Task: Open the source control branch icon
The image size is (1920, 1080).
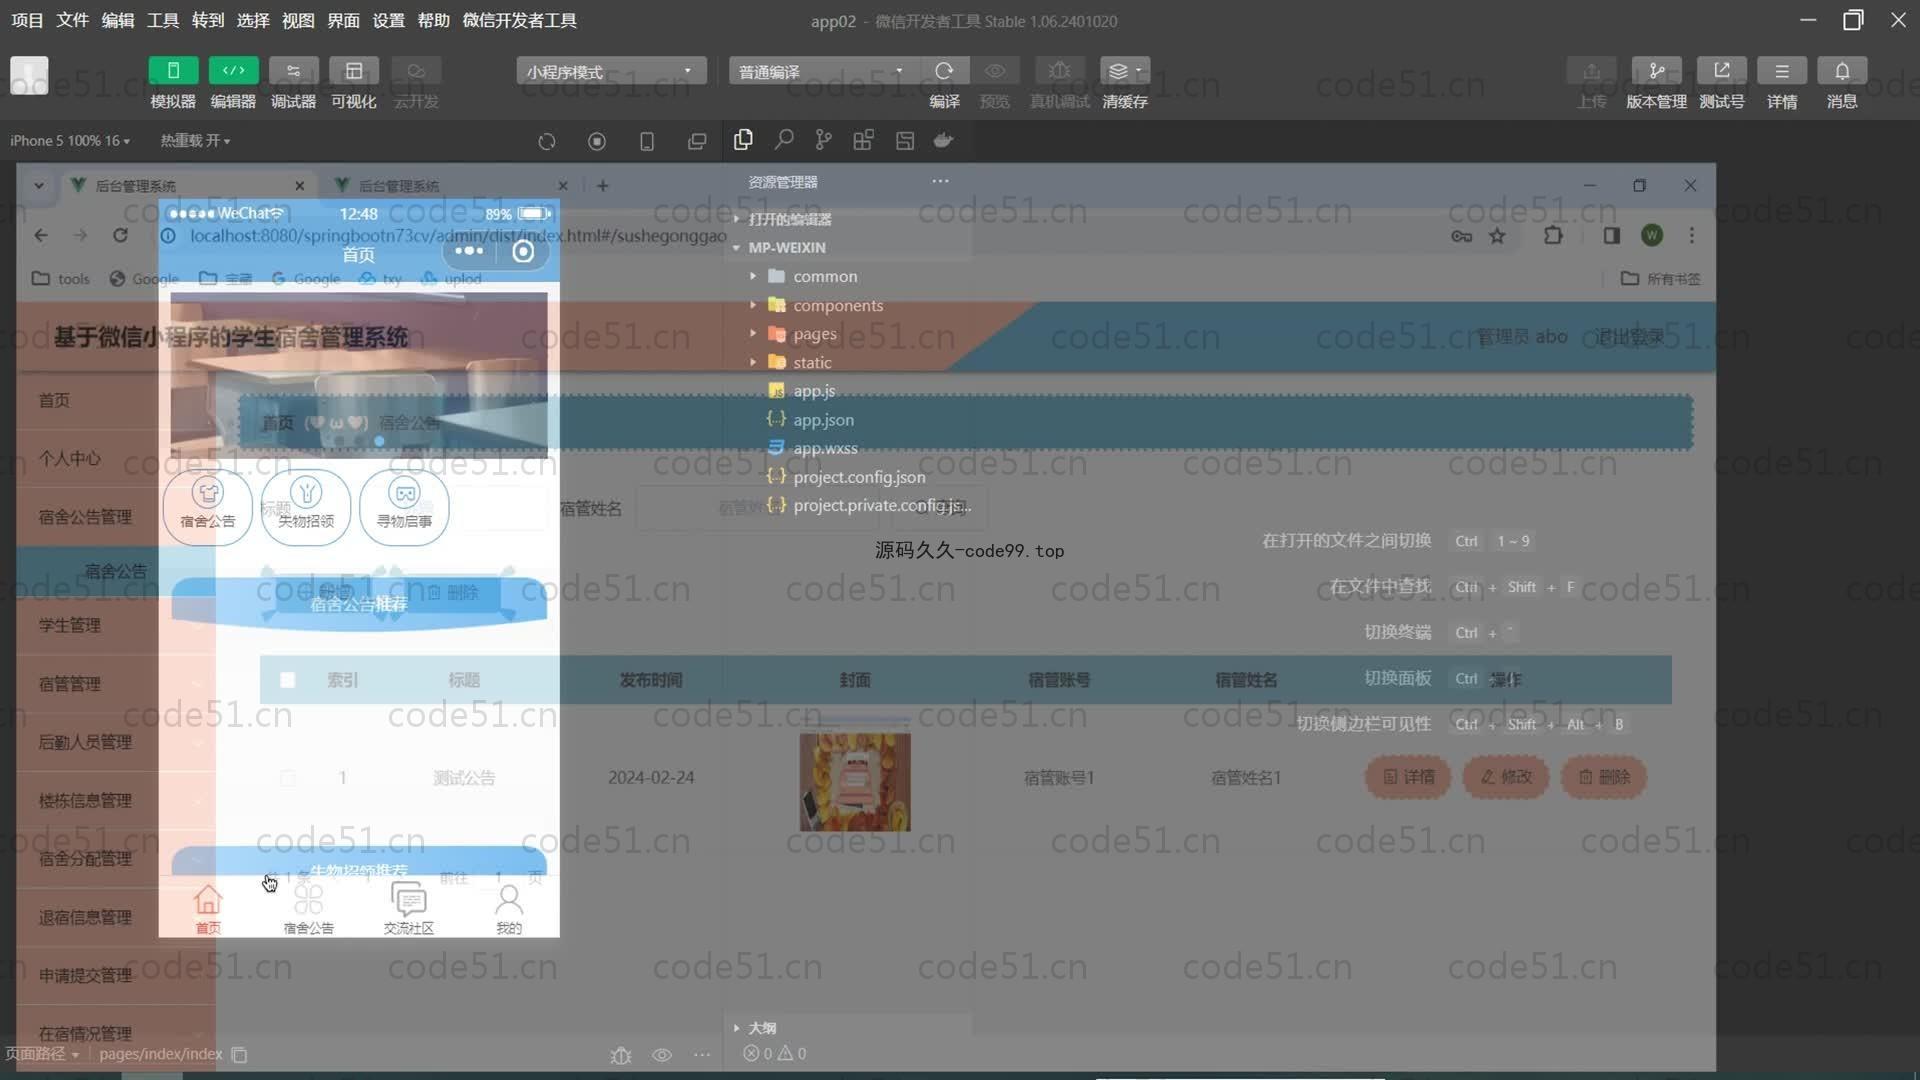Action: click(823, 140)
